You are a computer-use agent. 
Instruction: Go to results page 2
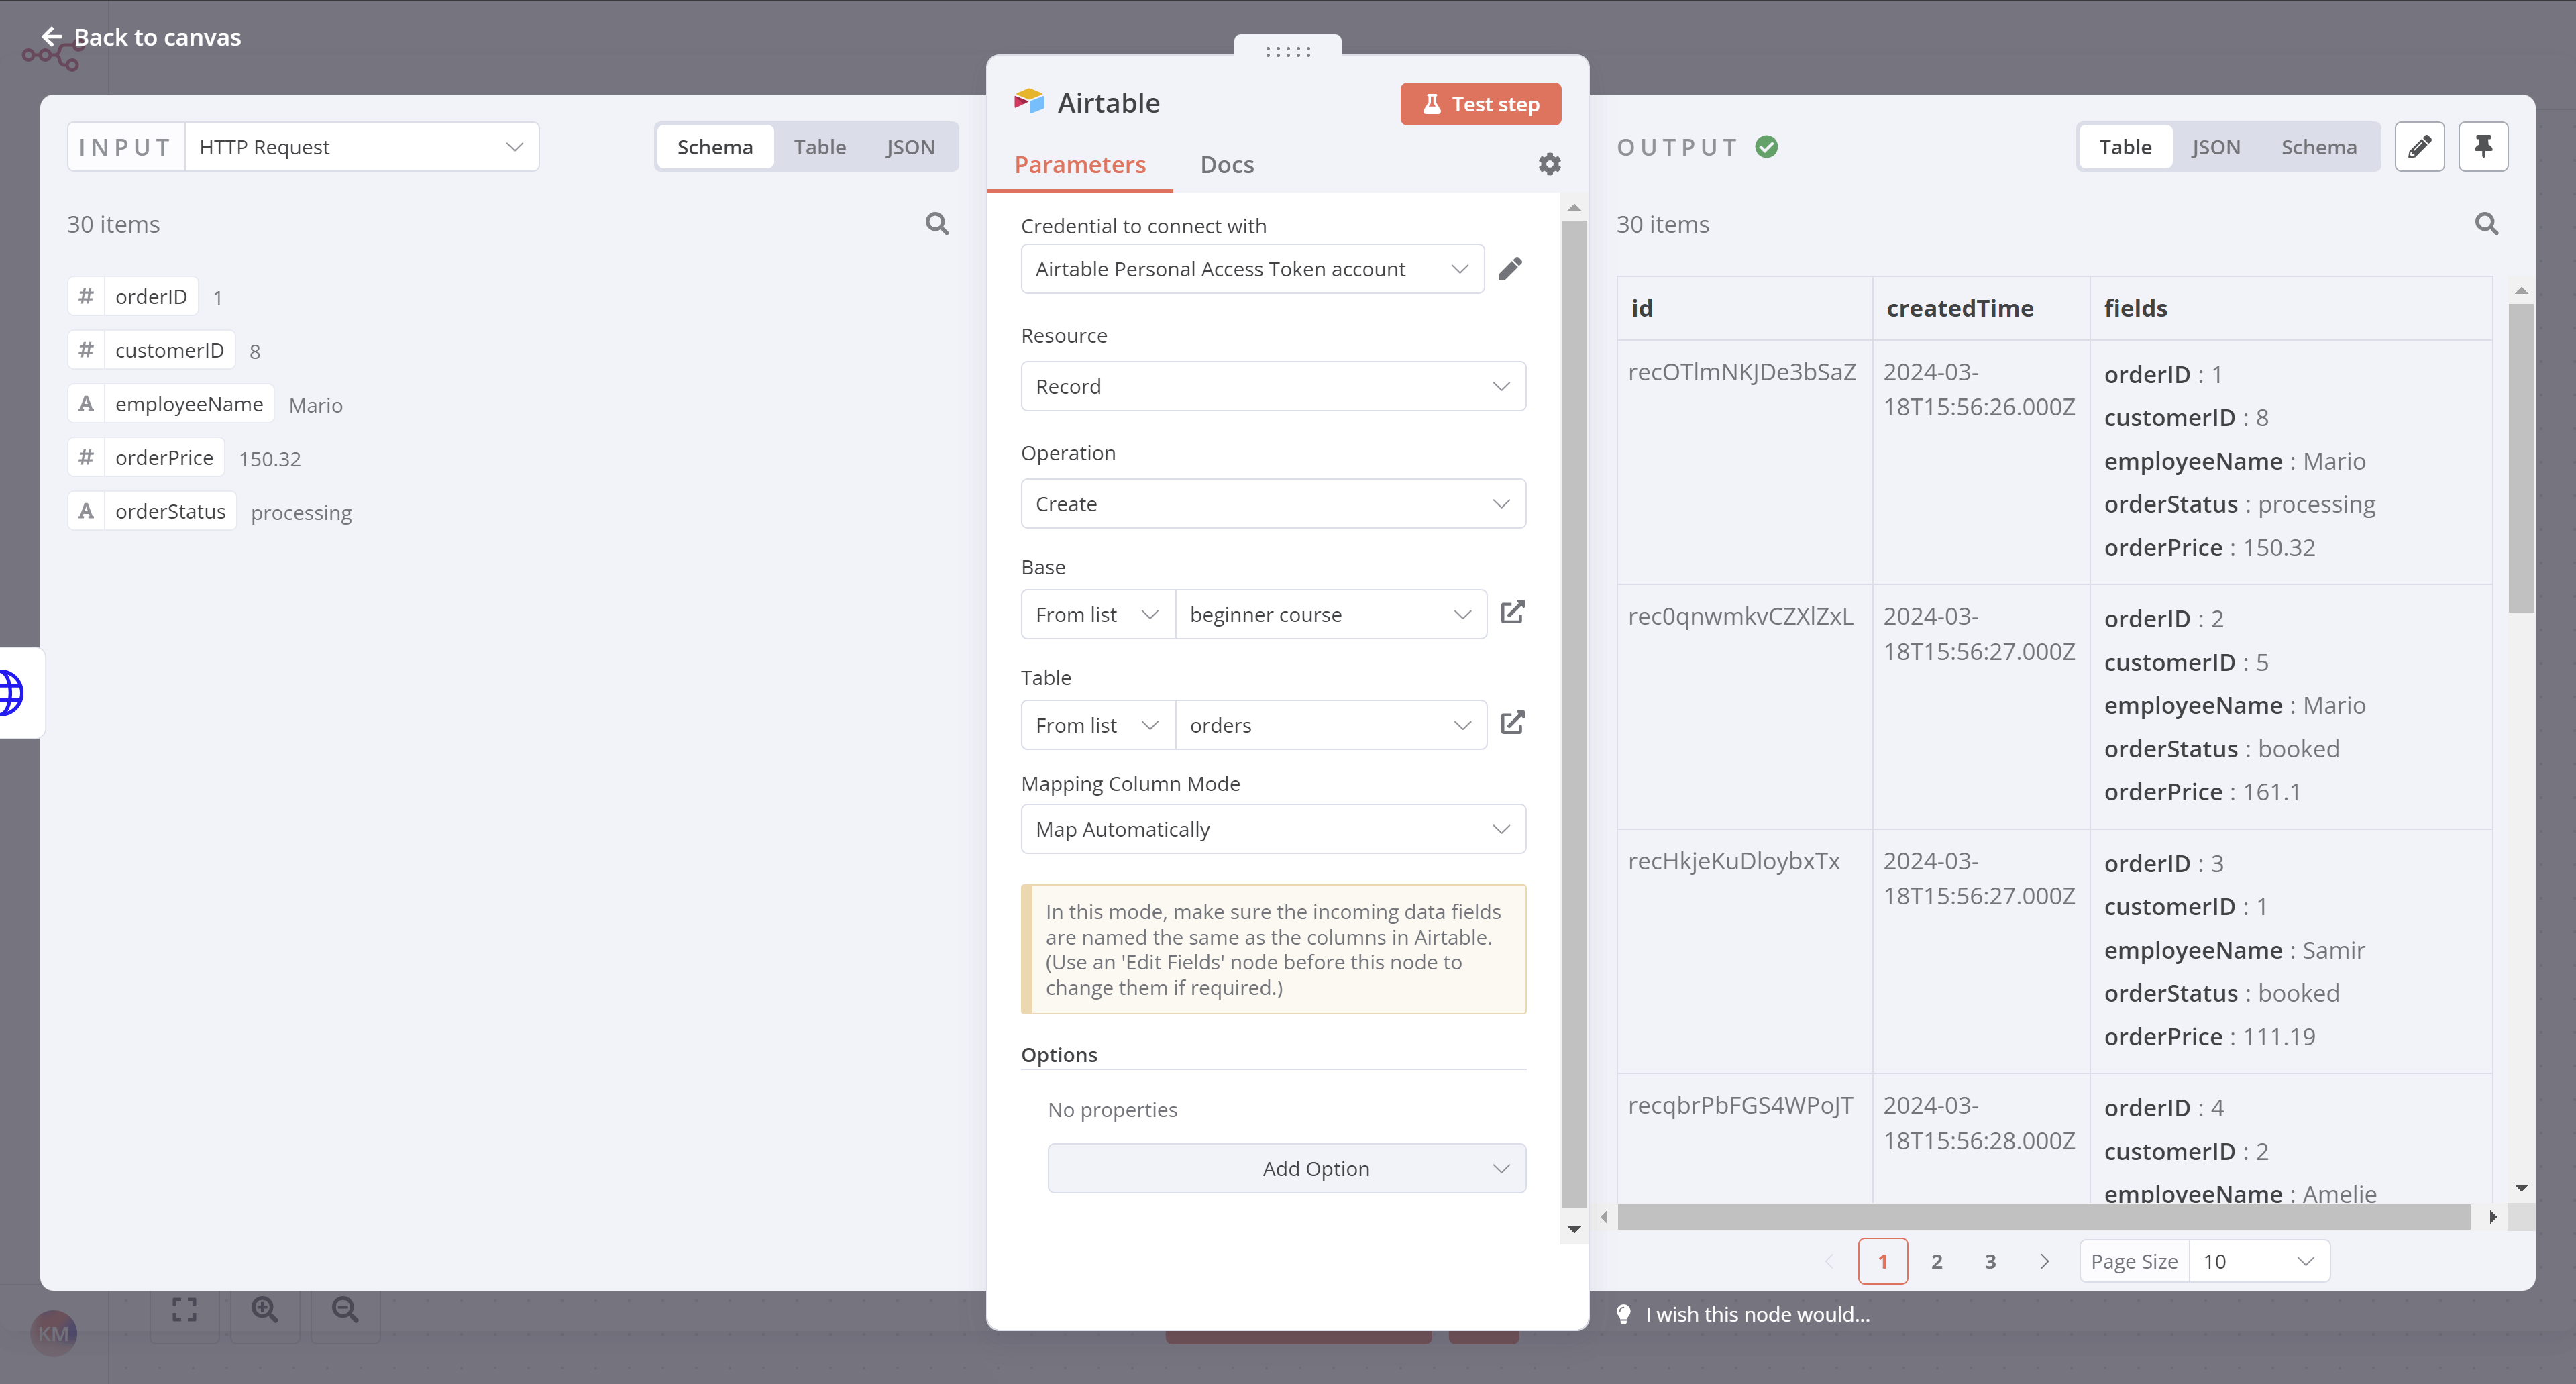coord(1937,1261)
